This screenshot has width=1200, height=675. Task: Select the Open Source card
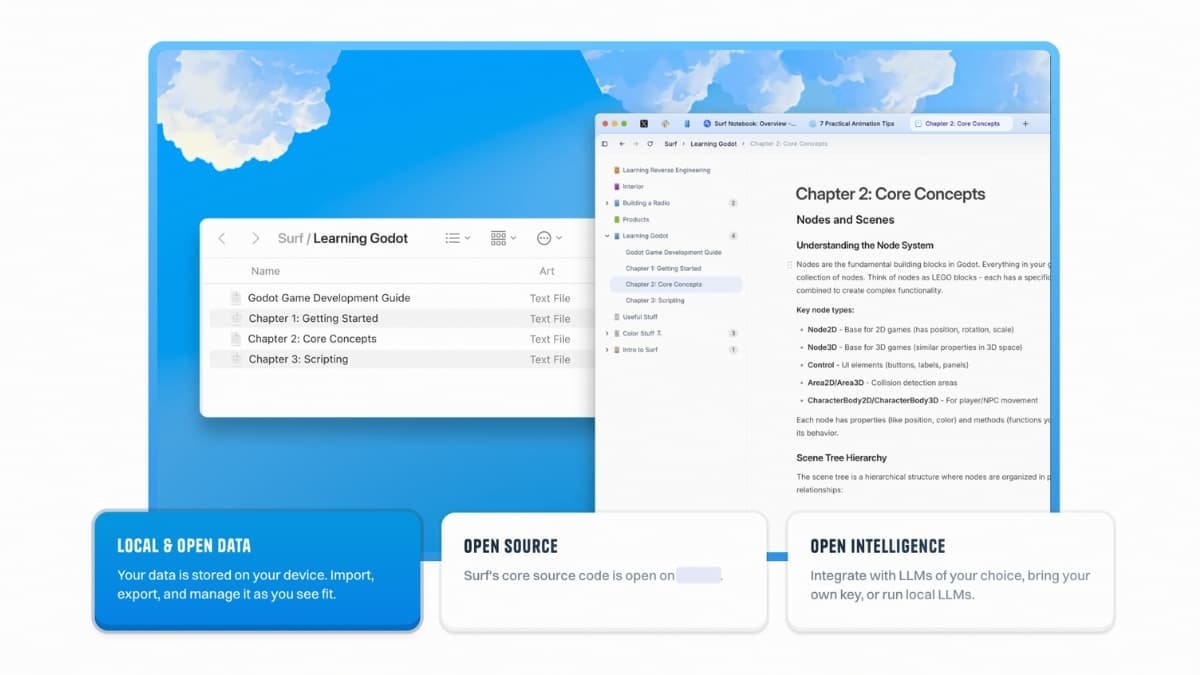point(604,571)
